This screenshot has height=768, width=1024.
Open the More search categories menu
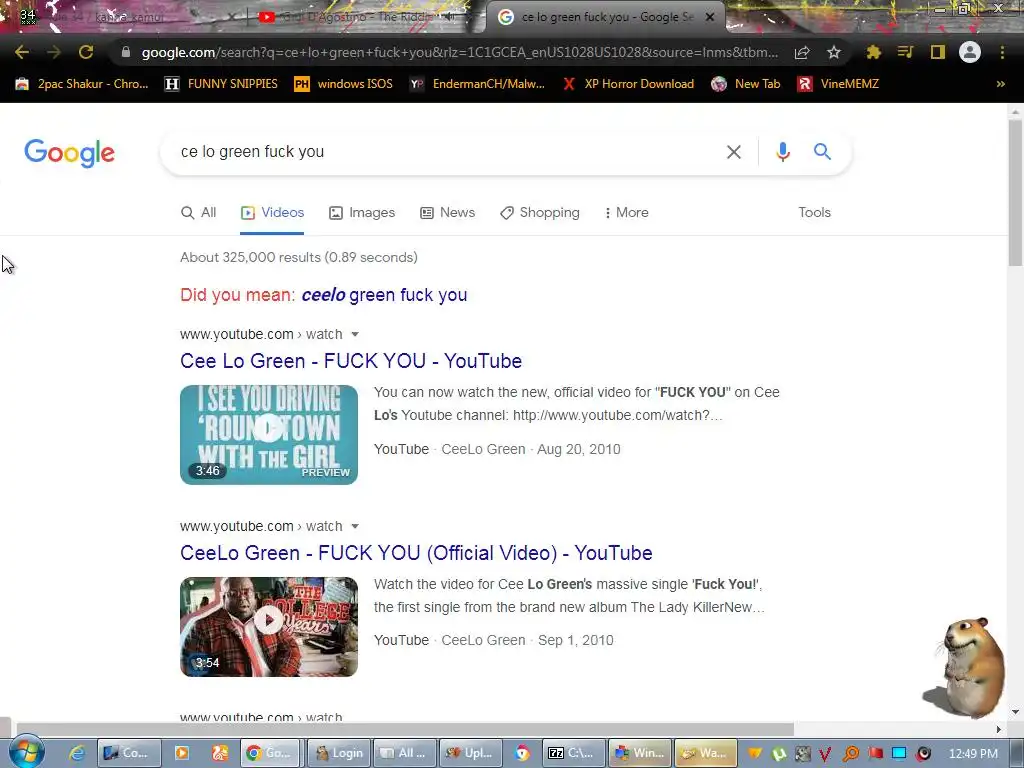[x=626, y=212]
